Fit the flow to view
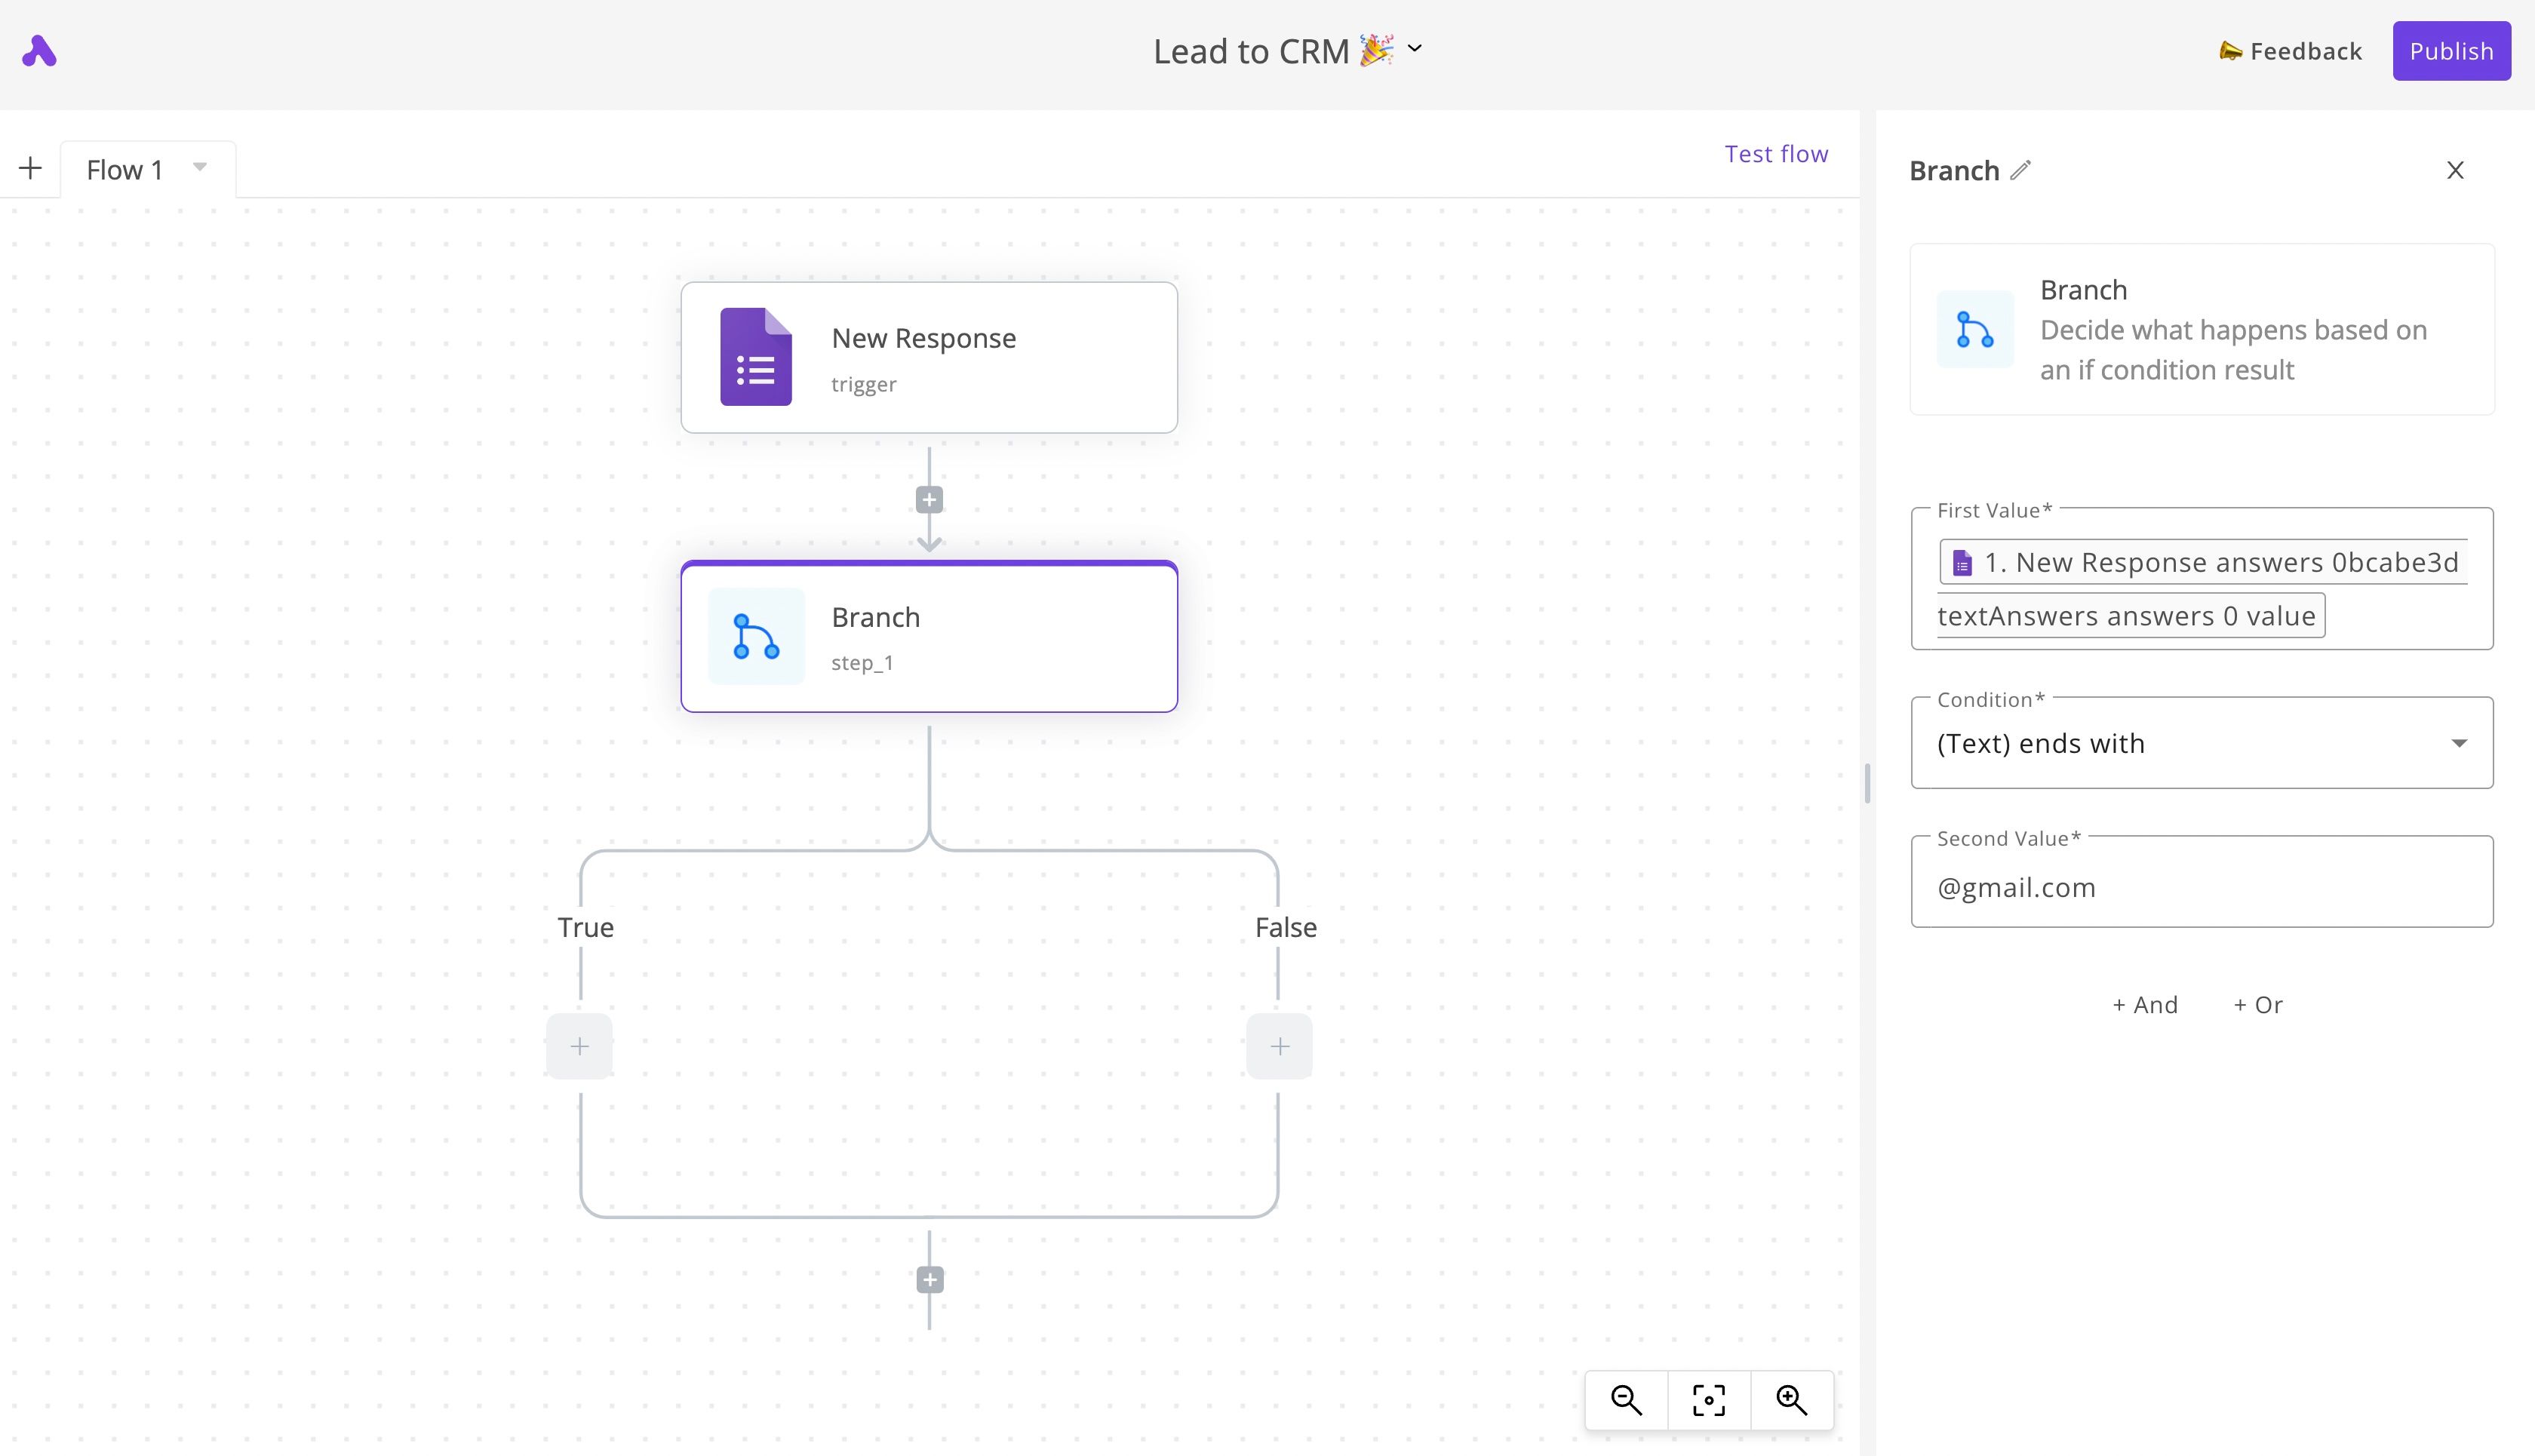The width and height of the screenshot is (2535, 1456). tap(1709, 1400)
